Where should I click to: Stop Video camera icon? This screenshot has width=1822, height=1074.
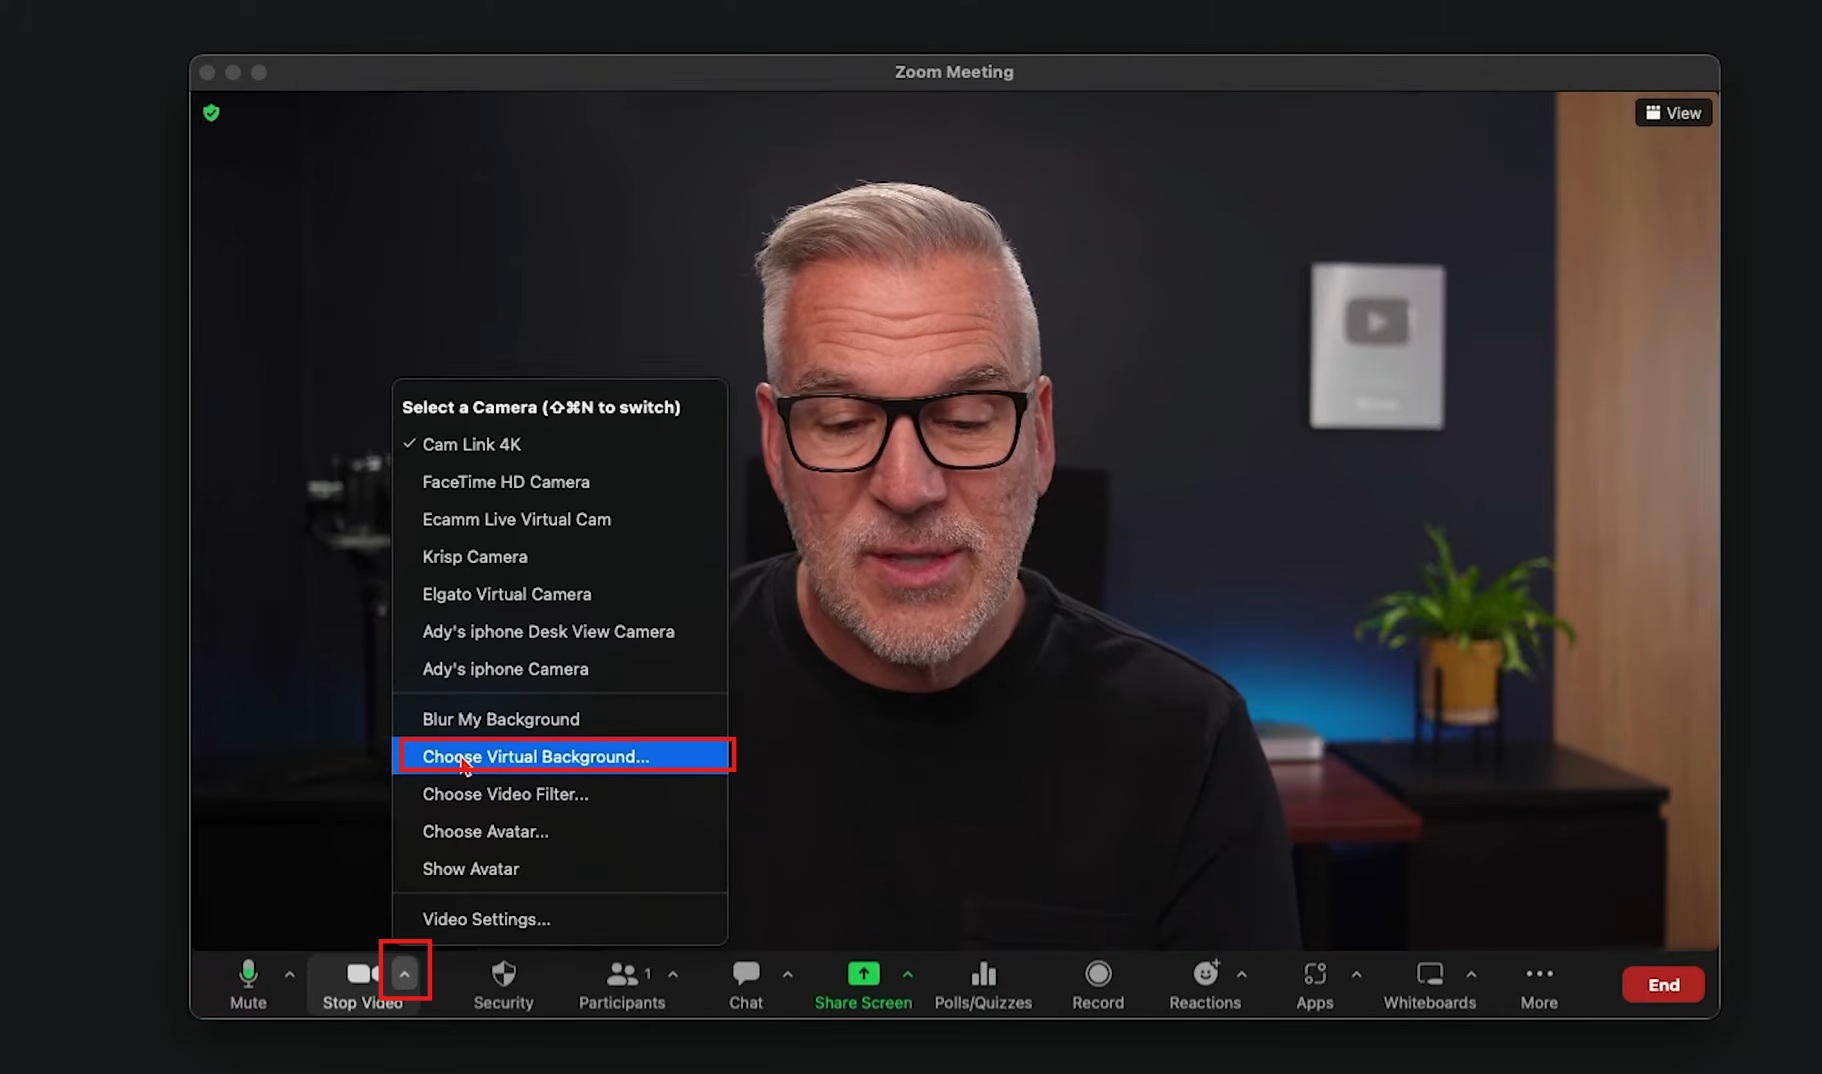[x=361, y=973]
